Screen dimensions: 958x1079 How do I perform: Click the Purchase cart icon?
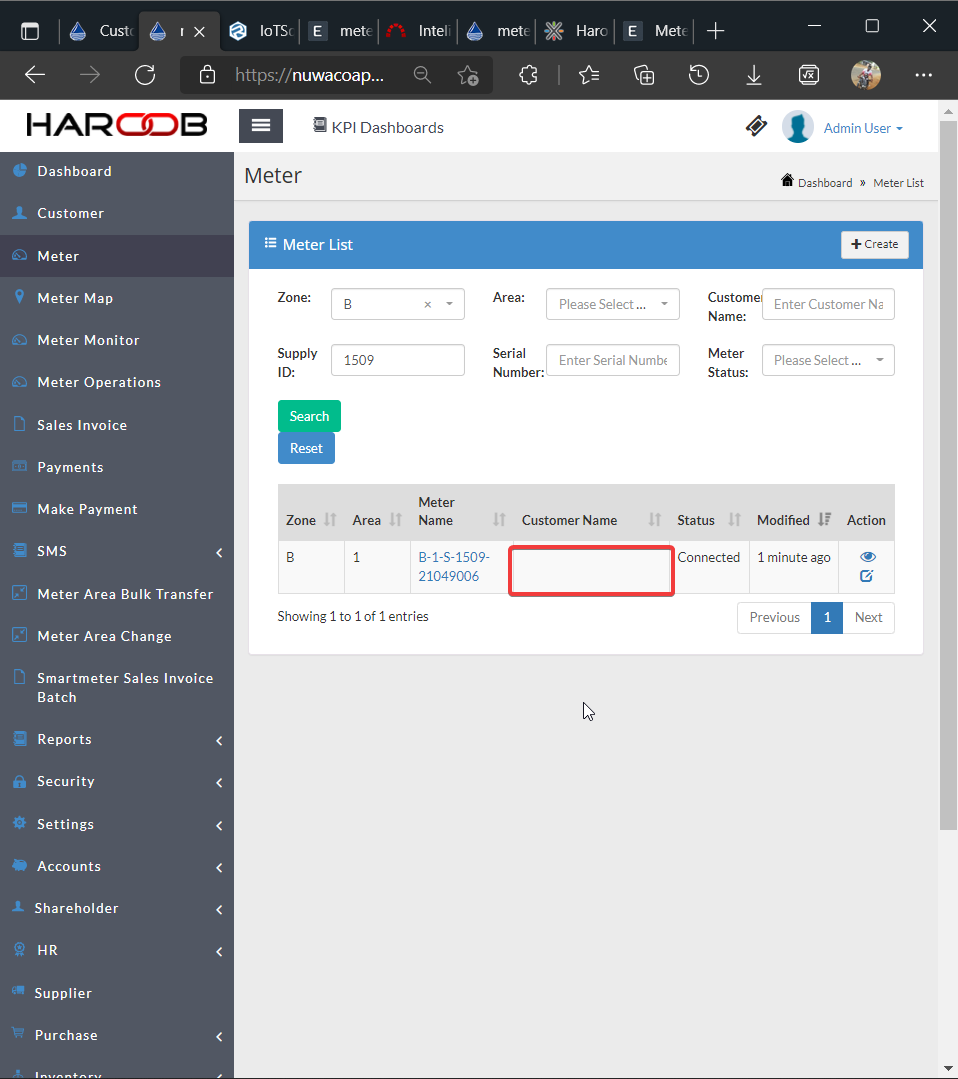click(19, 1032)
